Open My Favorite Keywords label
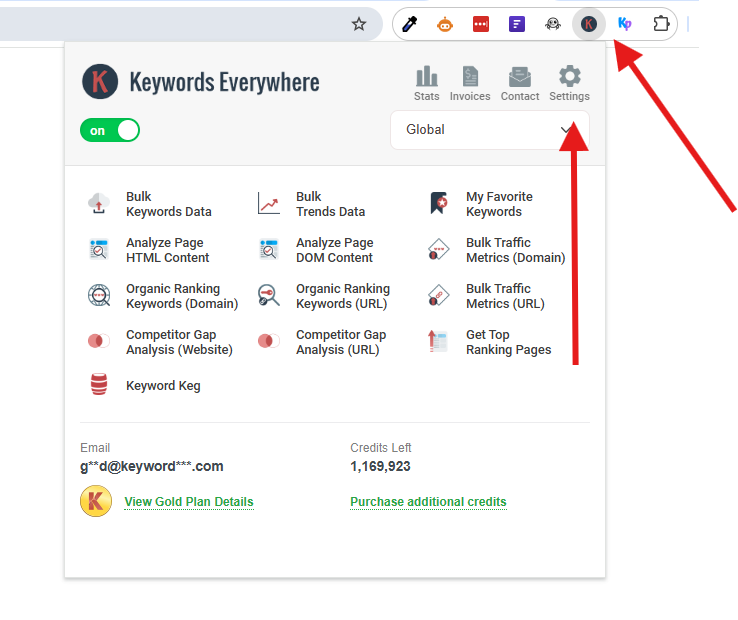 (x=499, y=204)
